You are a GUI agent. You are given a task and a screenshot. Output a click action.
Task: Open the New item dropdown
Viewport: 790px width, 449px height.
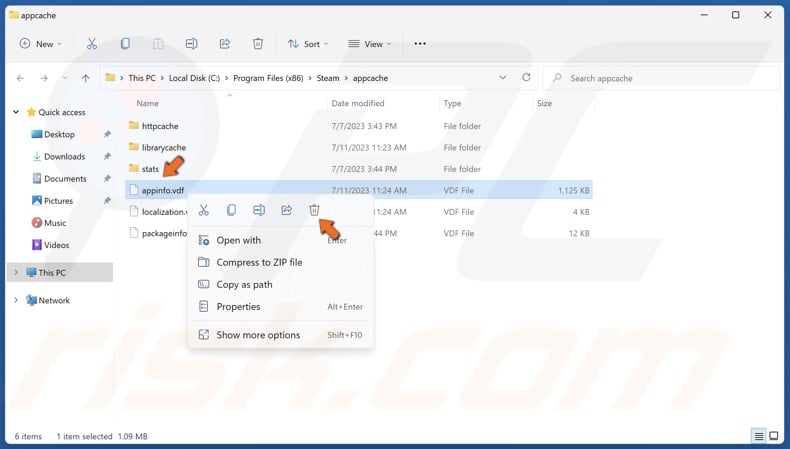40,44
